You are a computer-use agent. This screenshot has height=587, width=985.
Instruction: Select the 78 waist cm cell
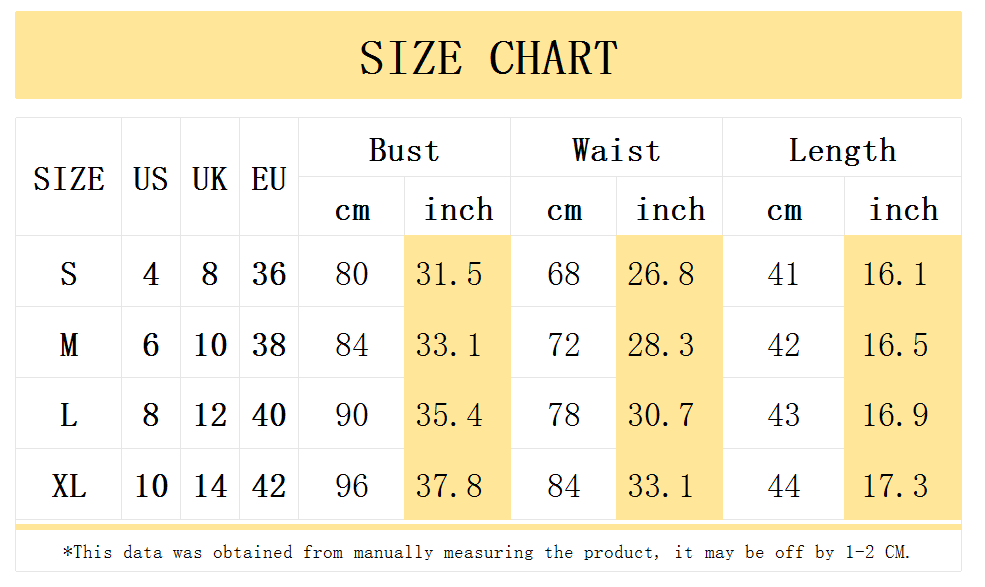(x=563, y=414)
